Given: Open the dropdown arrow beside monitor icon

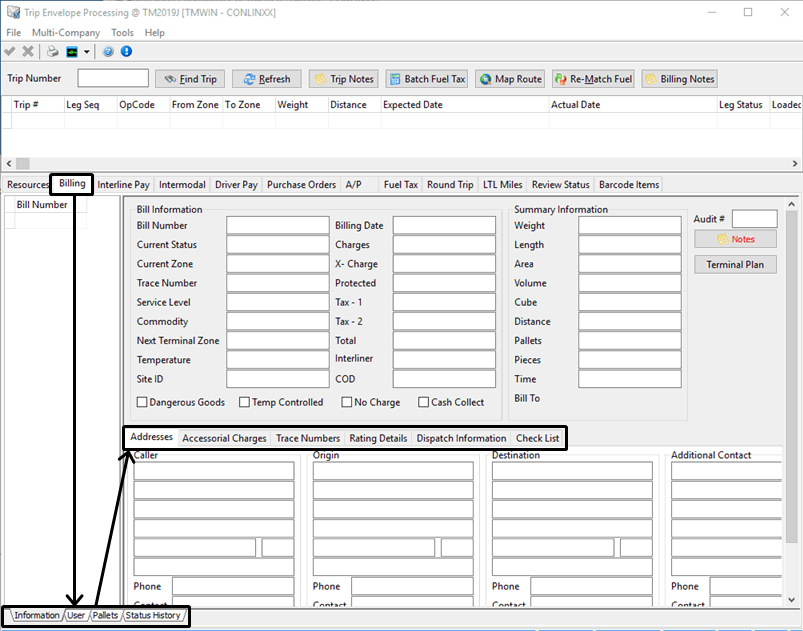Looking at the screenshot, I should [88, 52].
